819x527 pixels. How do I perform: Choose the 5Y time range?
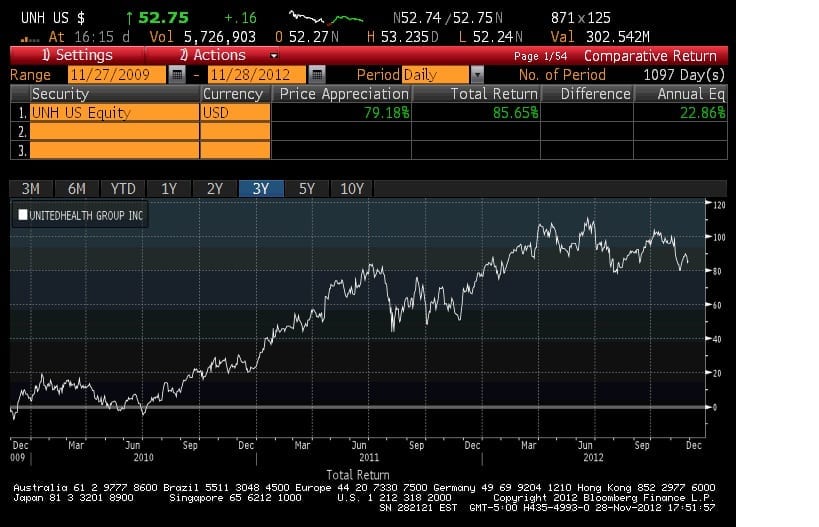[306, 189]
